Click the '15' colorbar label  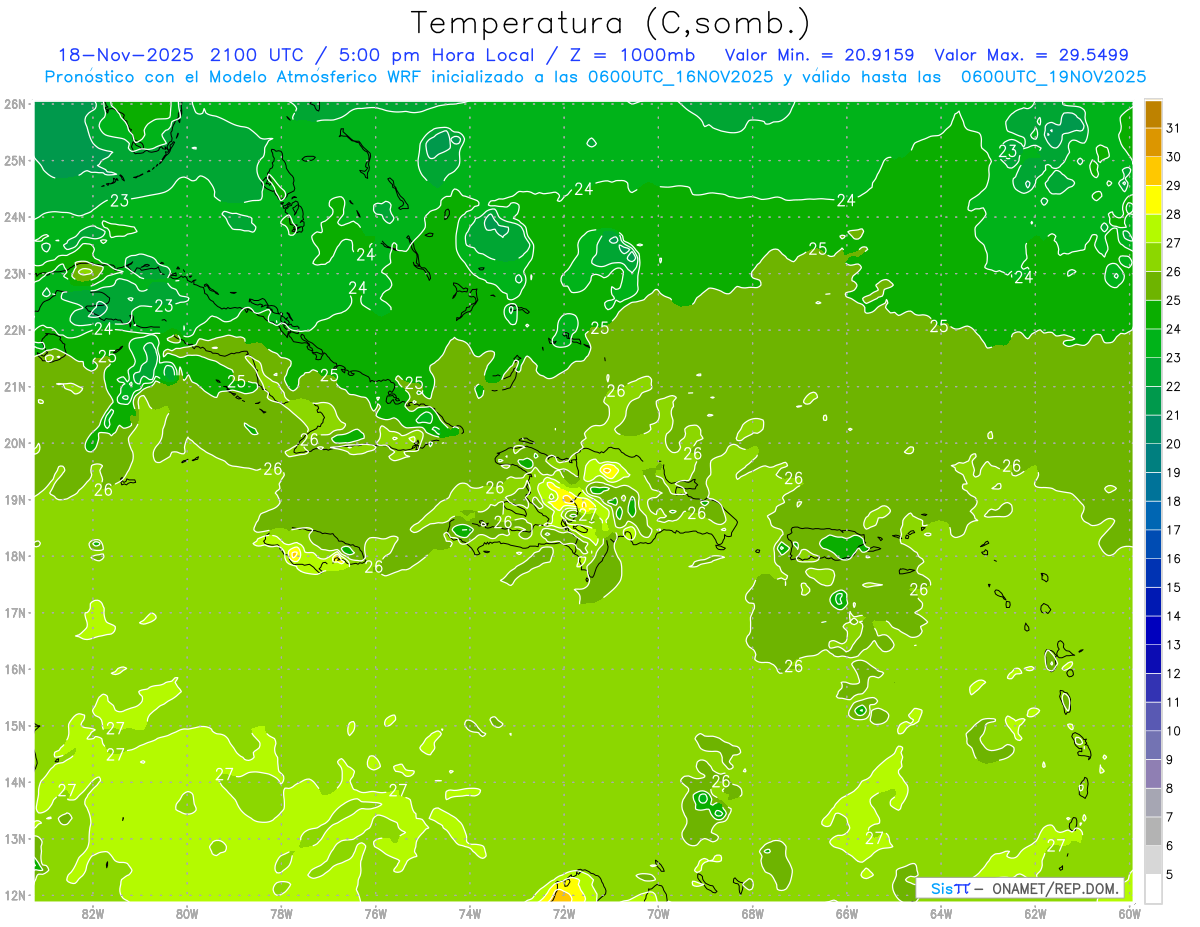1174,587
